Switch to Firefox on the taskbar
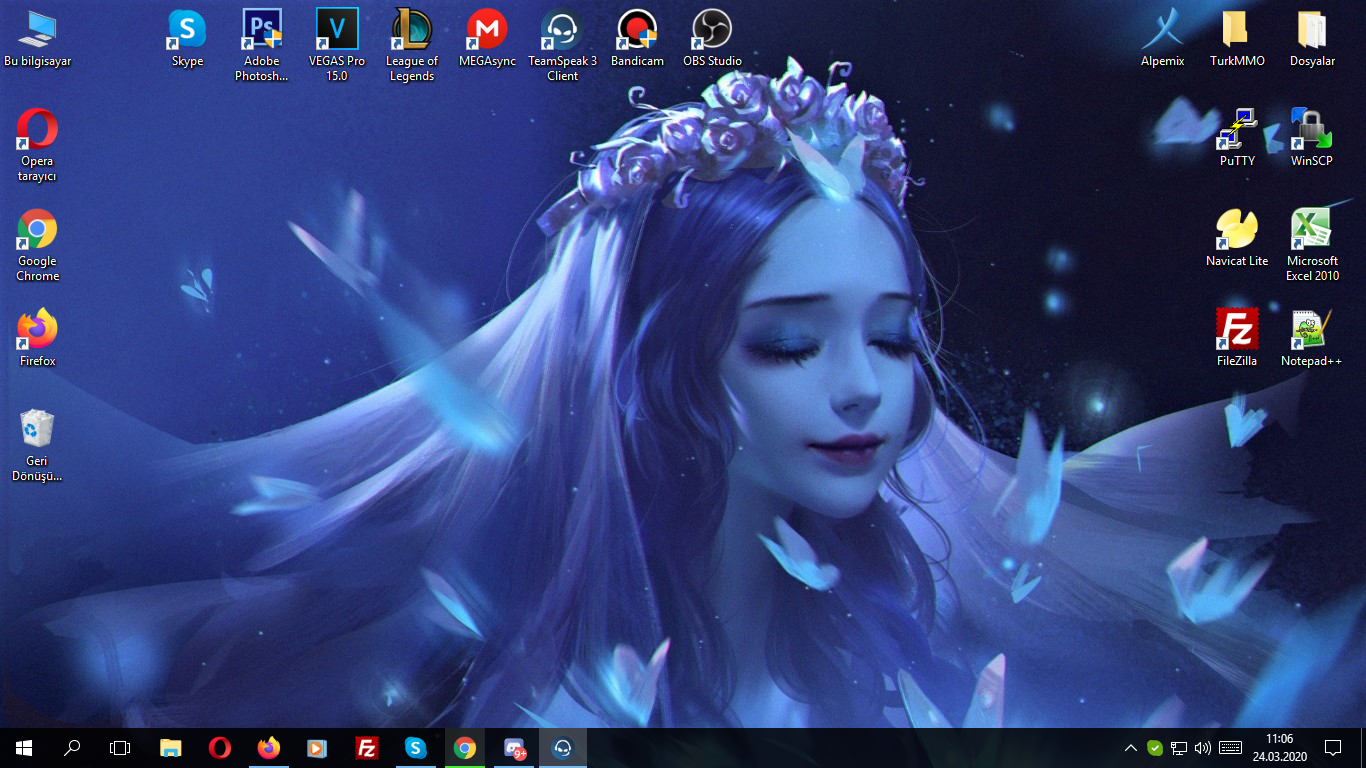The width and height of the screenshot is (1366, 768). coord(268,748)
